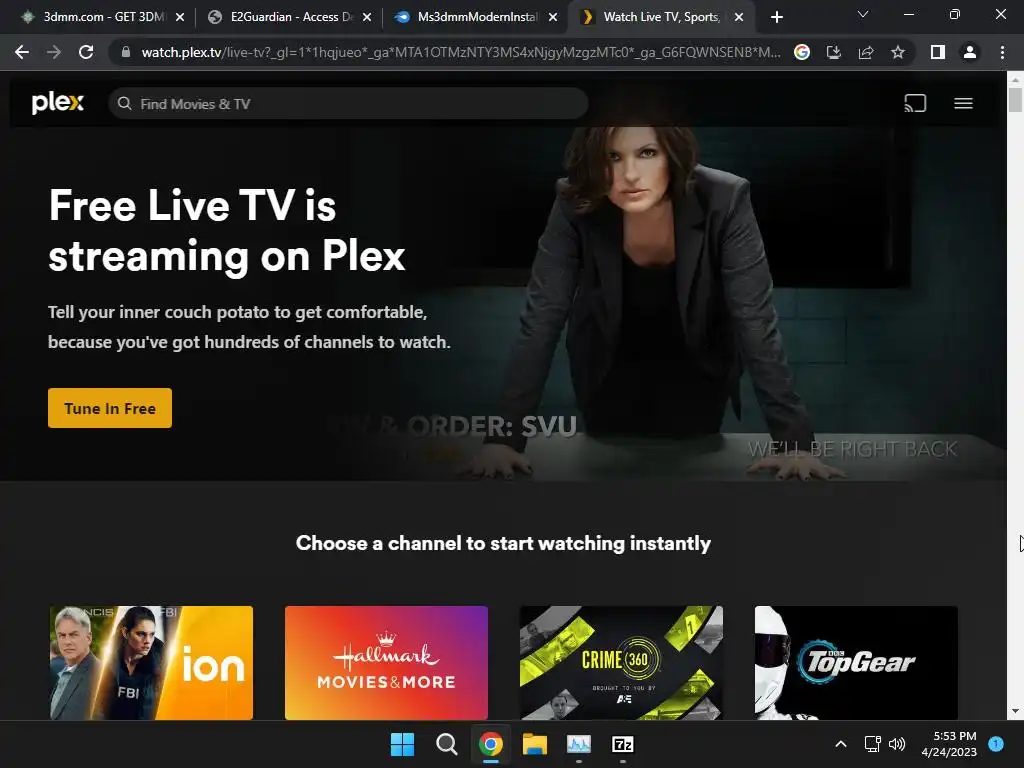Open the volume tray icon
This screenshot has height=768, width=1024.
click(897, 744)
